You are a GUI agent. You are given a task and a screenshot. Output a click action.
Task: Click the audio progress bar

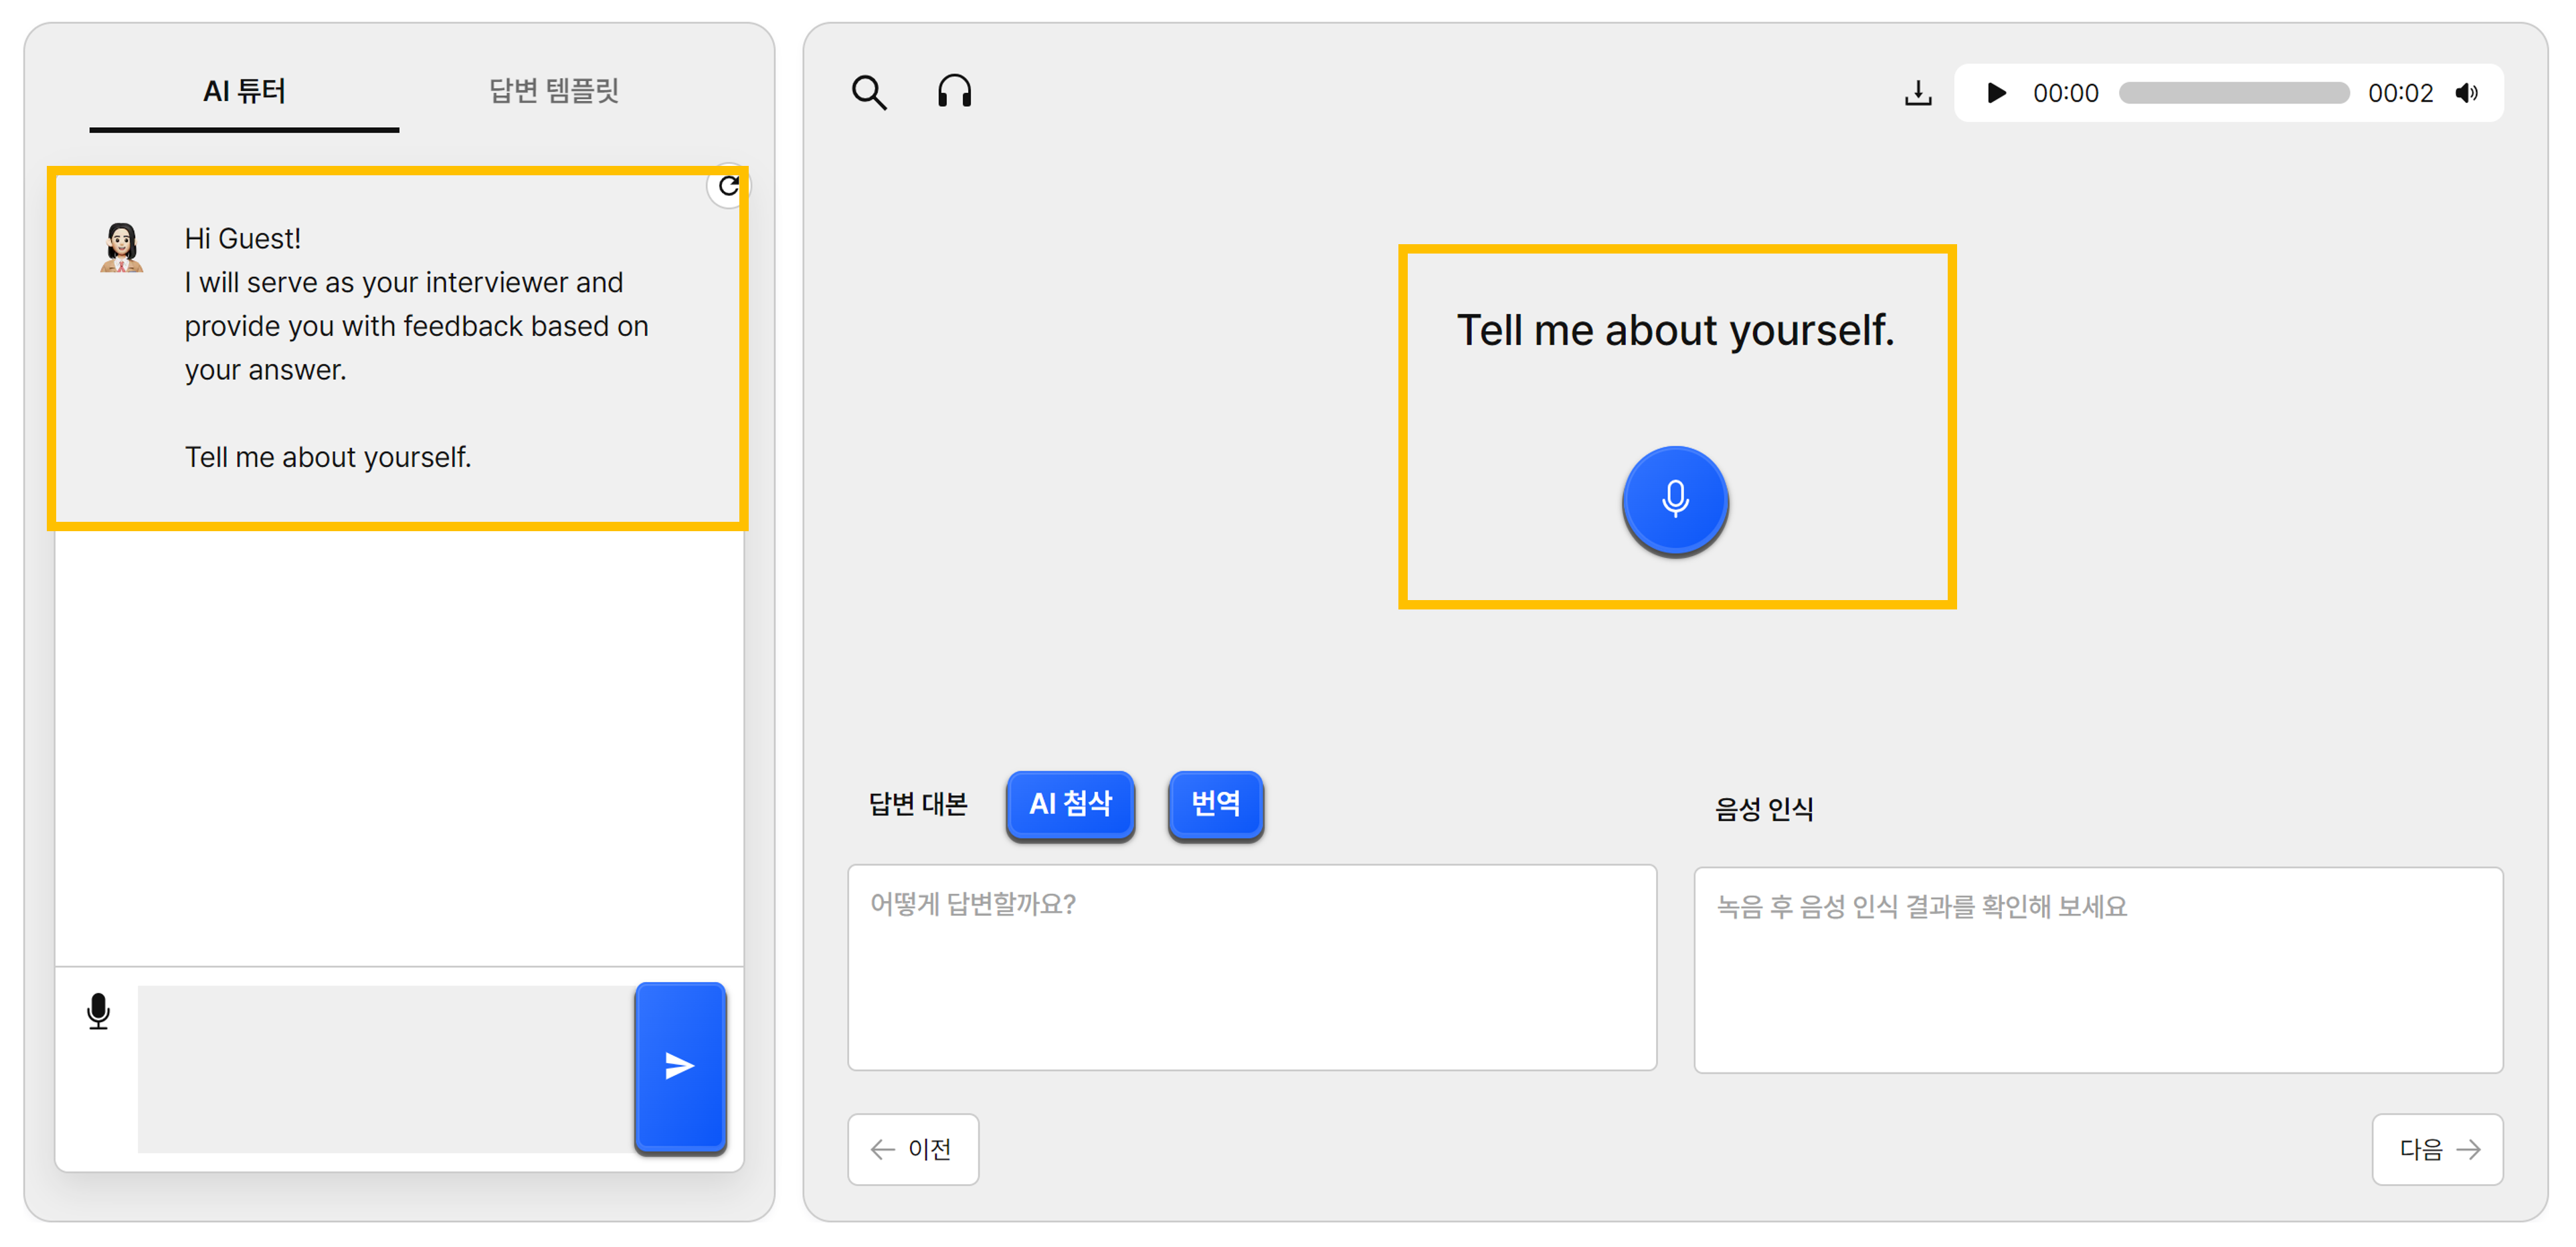[x=2233, y=93]
